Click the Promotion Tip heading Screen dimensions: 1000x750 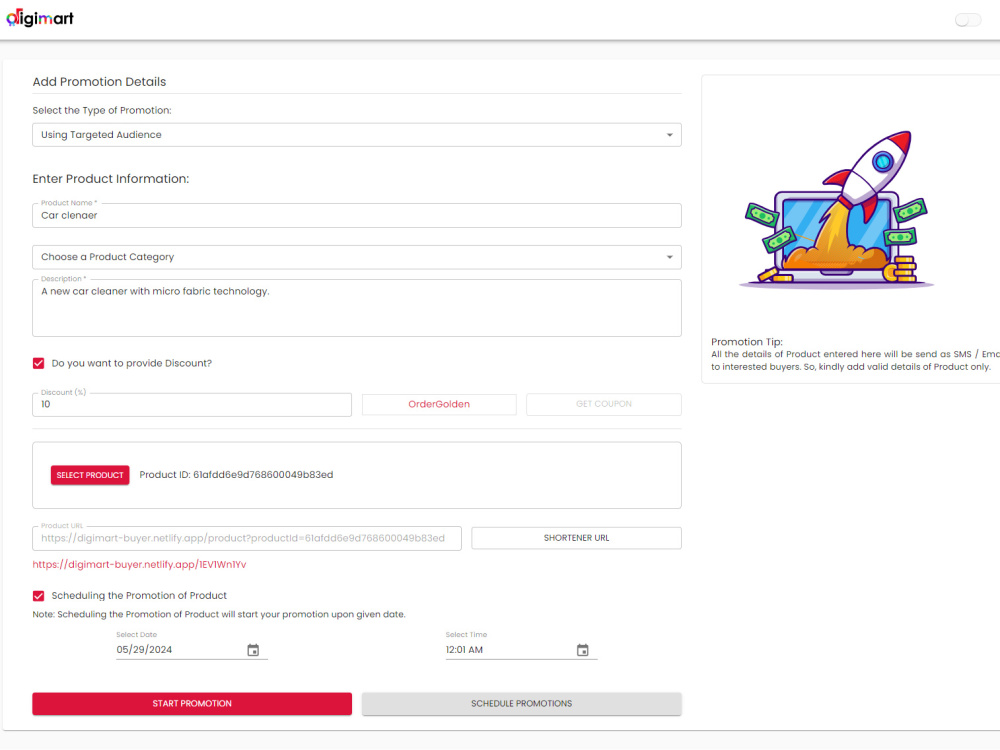[746, 342]
